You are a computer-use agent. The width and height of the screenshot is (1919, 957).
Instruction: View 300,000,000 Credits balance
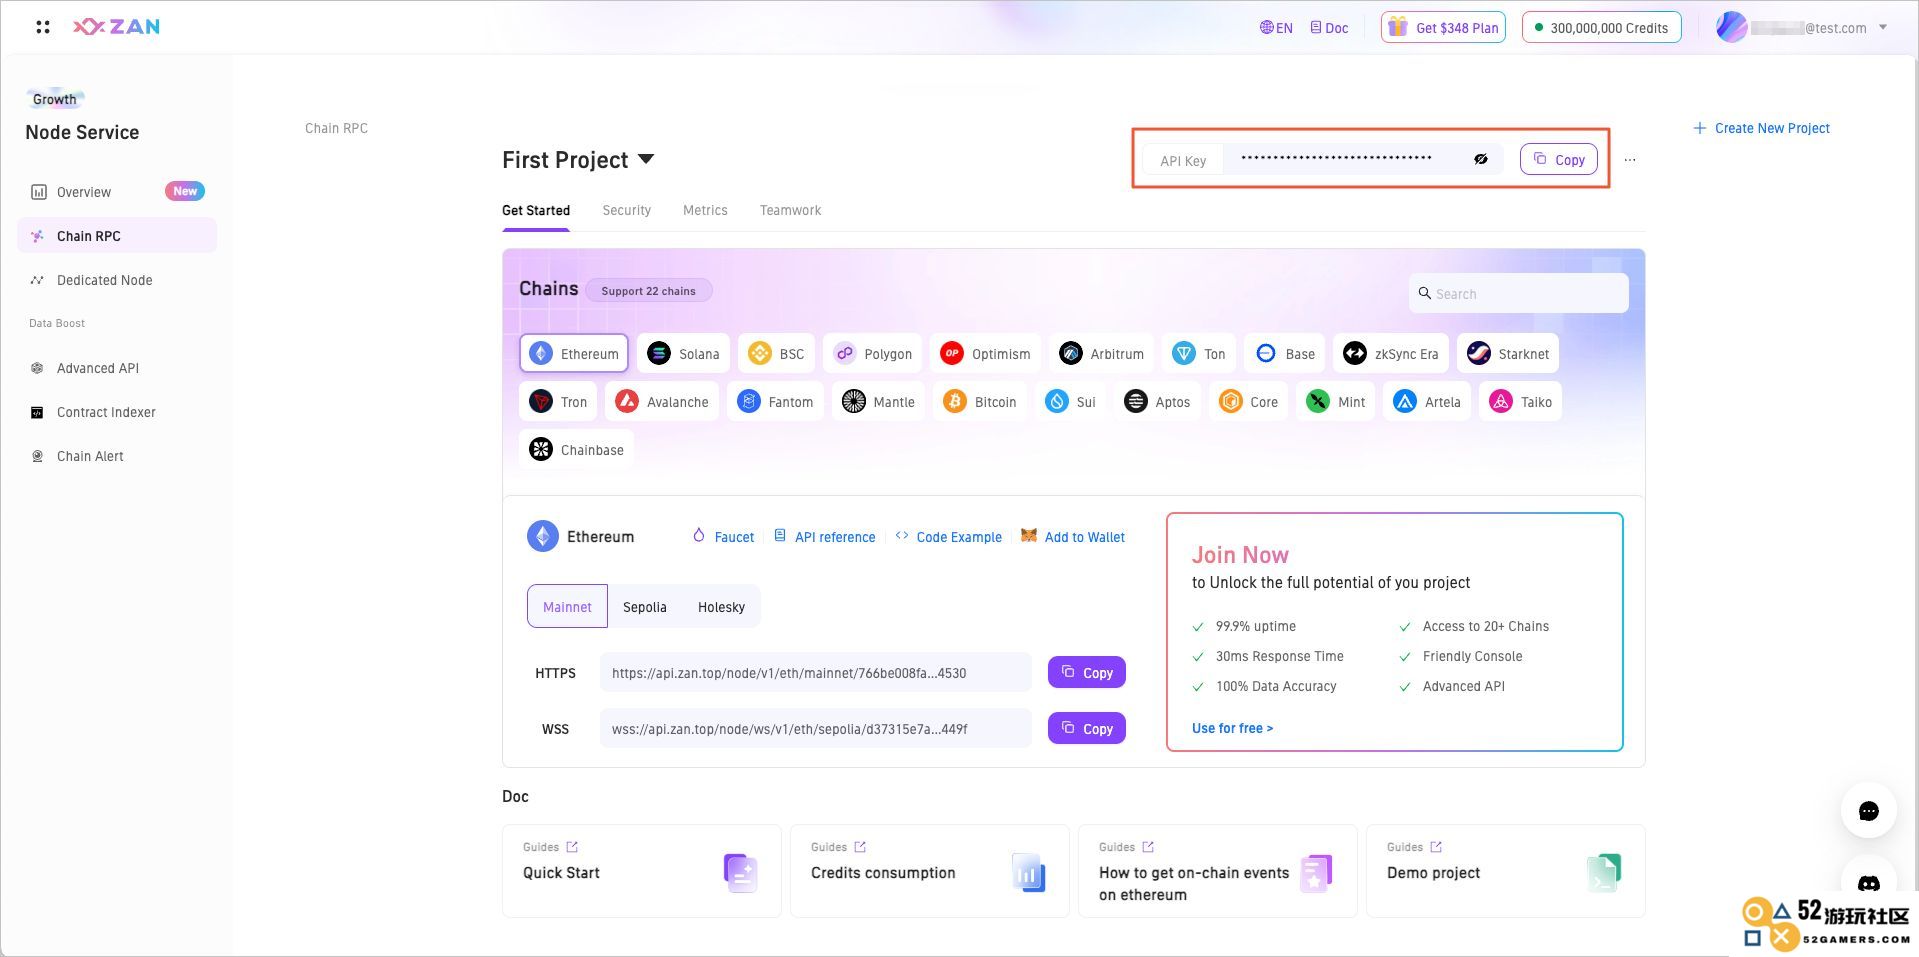(1601, 28)
